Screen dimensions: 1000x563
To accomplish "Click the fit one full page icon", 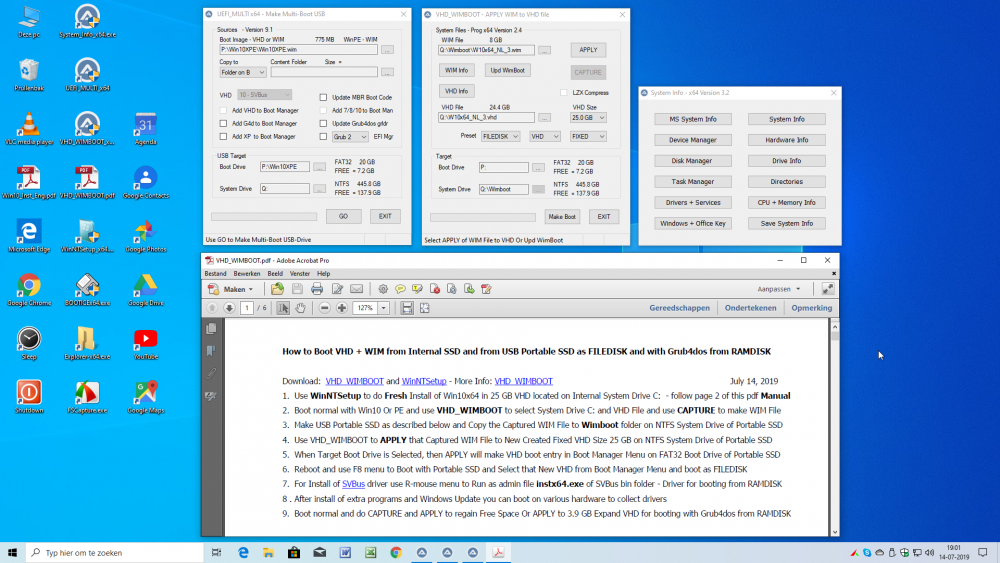I will tap(424, 308).
